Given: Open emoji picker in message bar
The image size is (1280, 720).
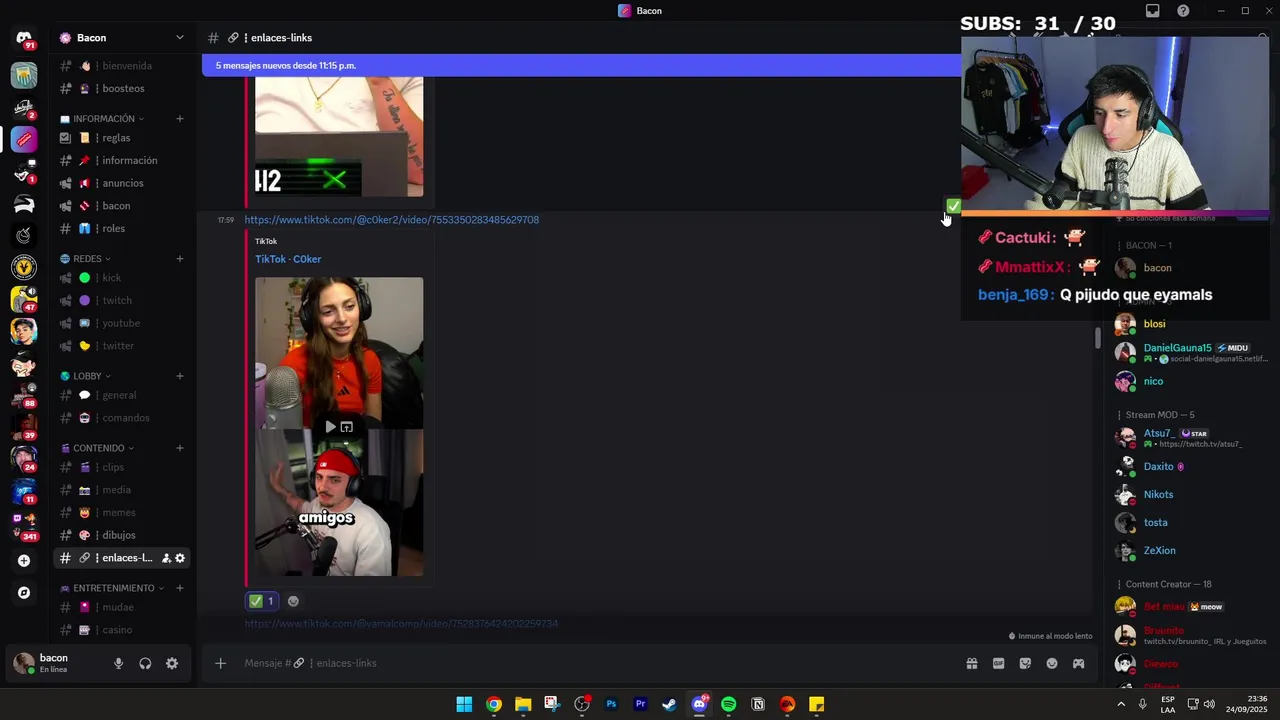Looking at the screenshot, I should pyautogui.click(x=1052, y=663).
